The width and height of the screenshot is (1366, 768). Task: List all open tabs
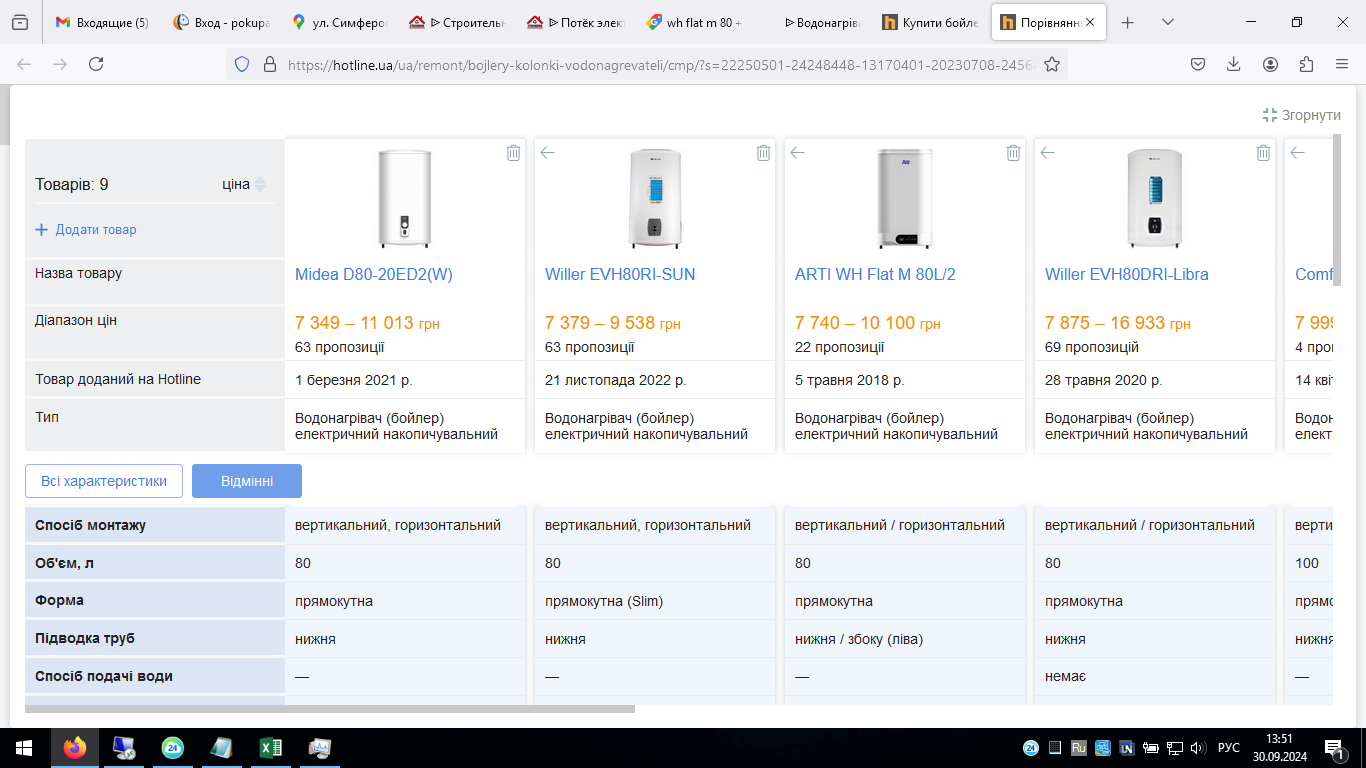(x=1168, y=22)
